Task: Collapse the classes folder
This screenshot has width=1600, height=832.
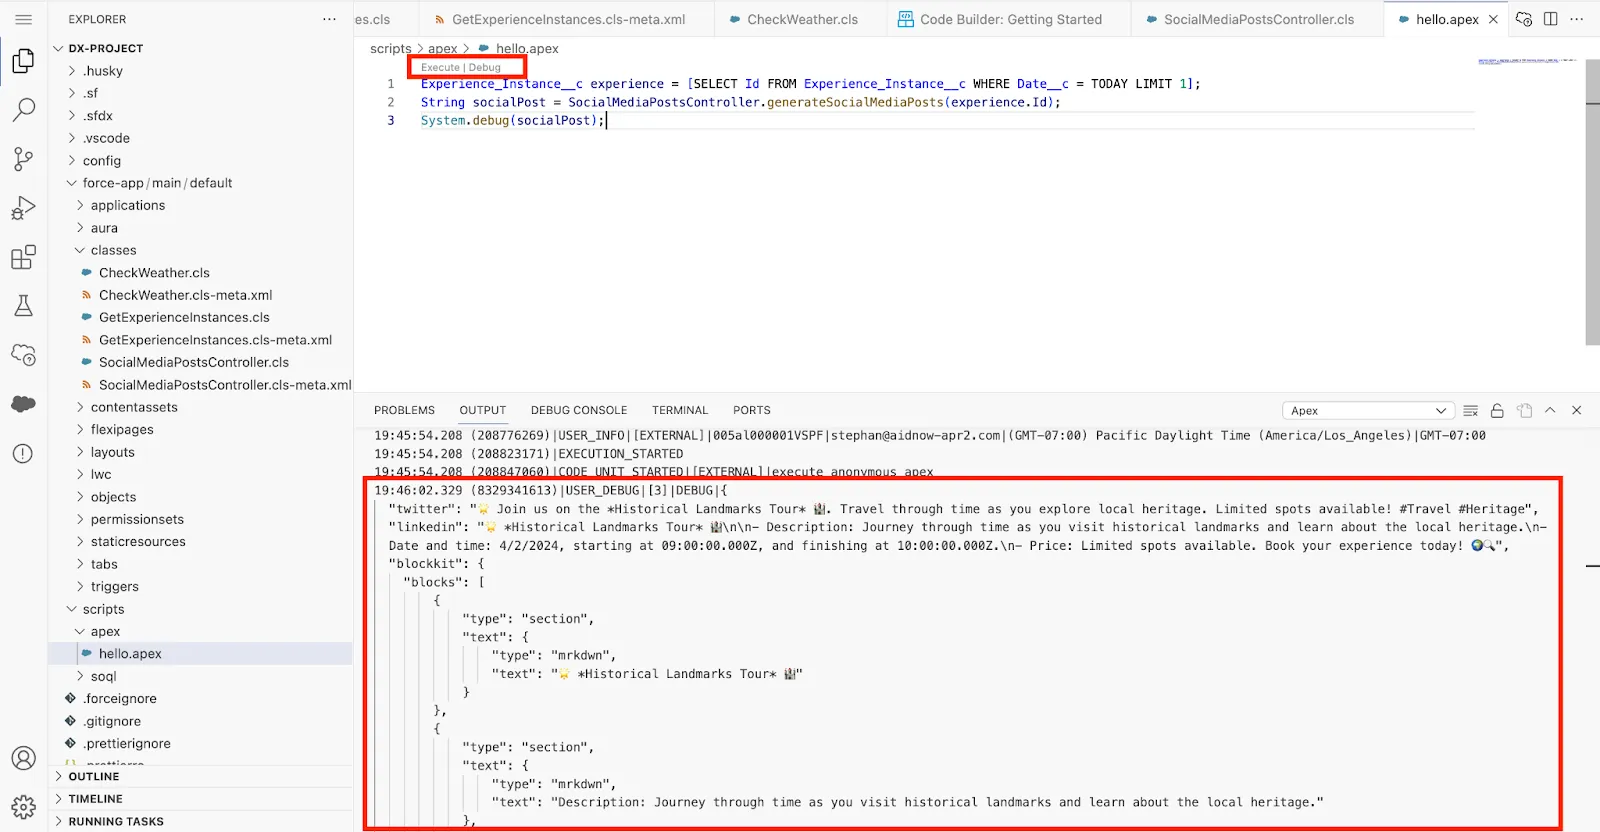Action: tap(113, 250)
